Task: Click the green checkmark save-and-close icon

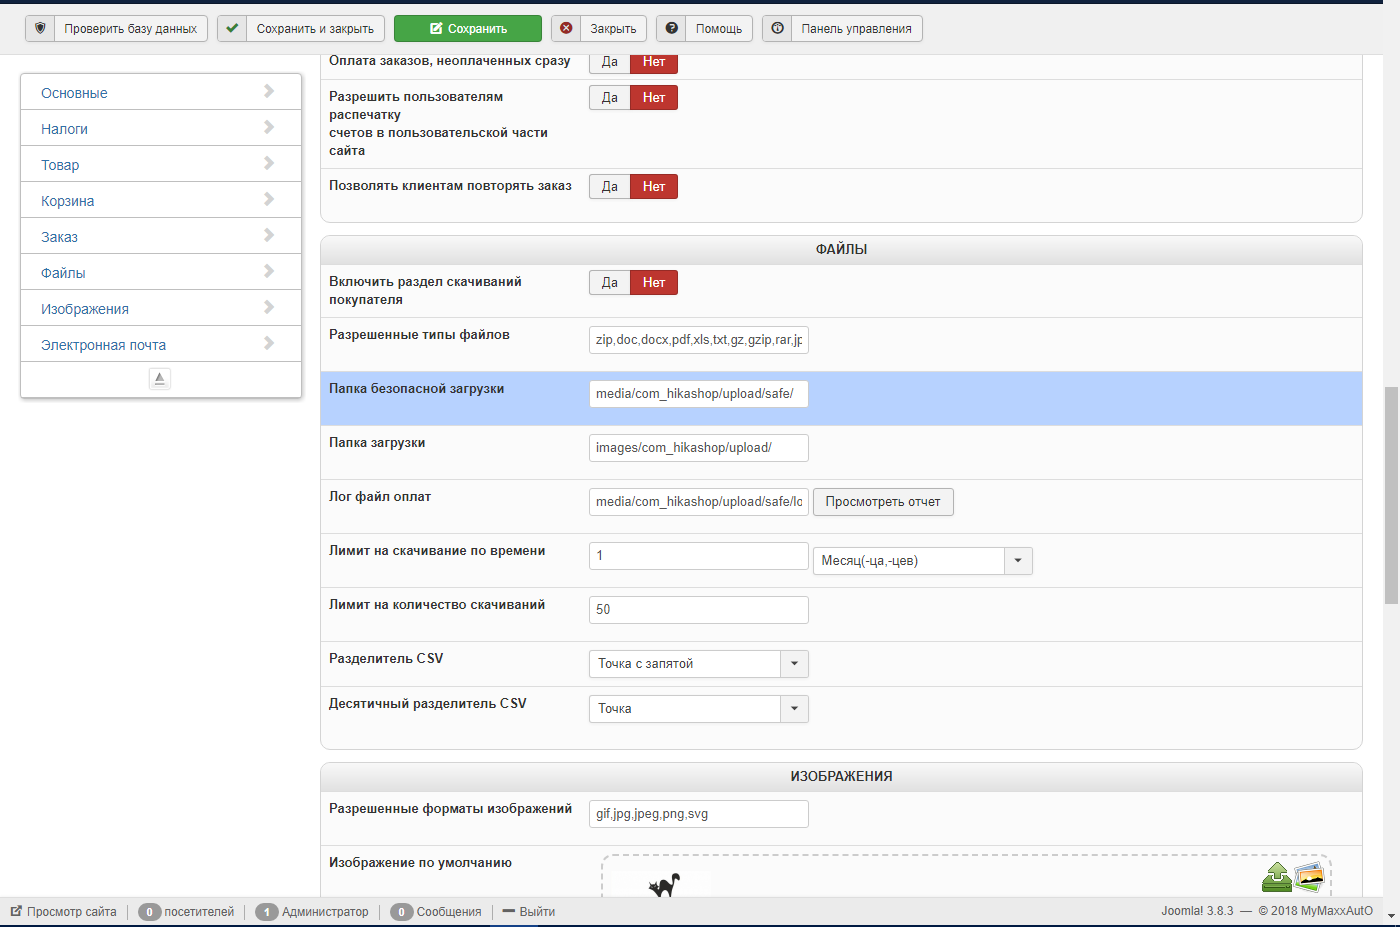Action: pyautogui.click(x=232, y=28)
